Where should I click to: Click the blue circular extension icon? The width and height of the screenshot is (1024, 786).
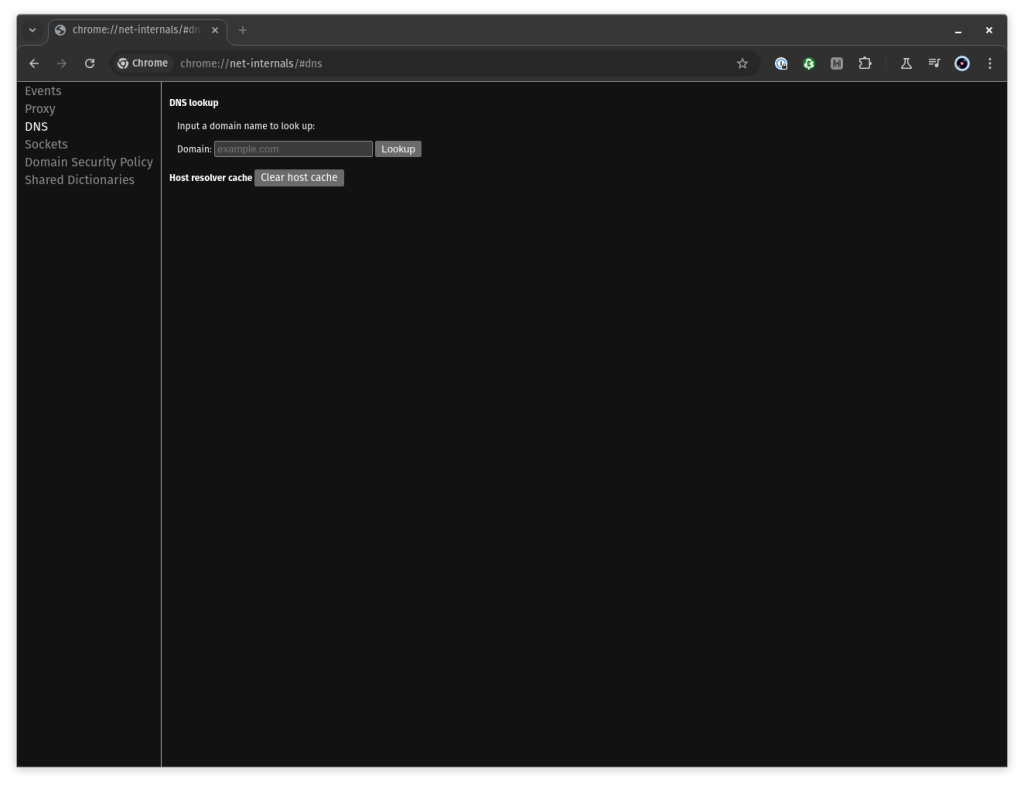coord(781,63)
